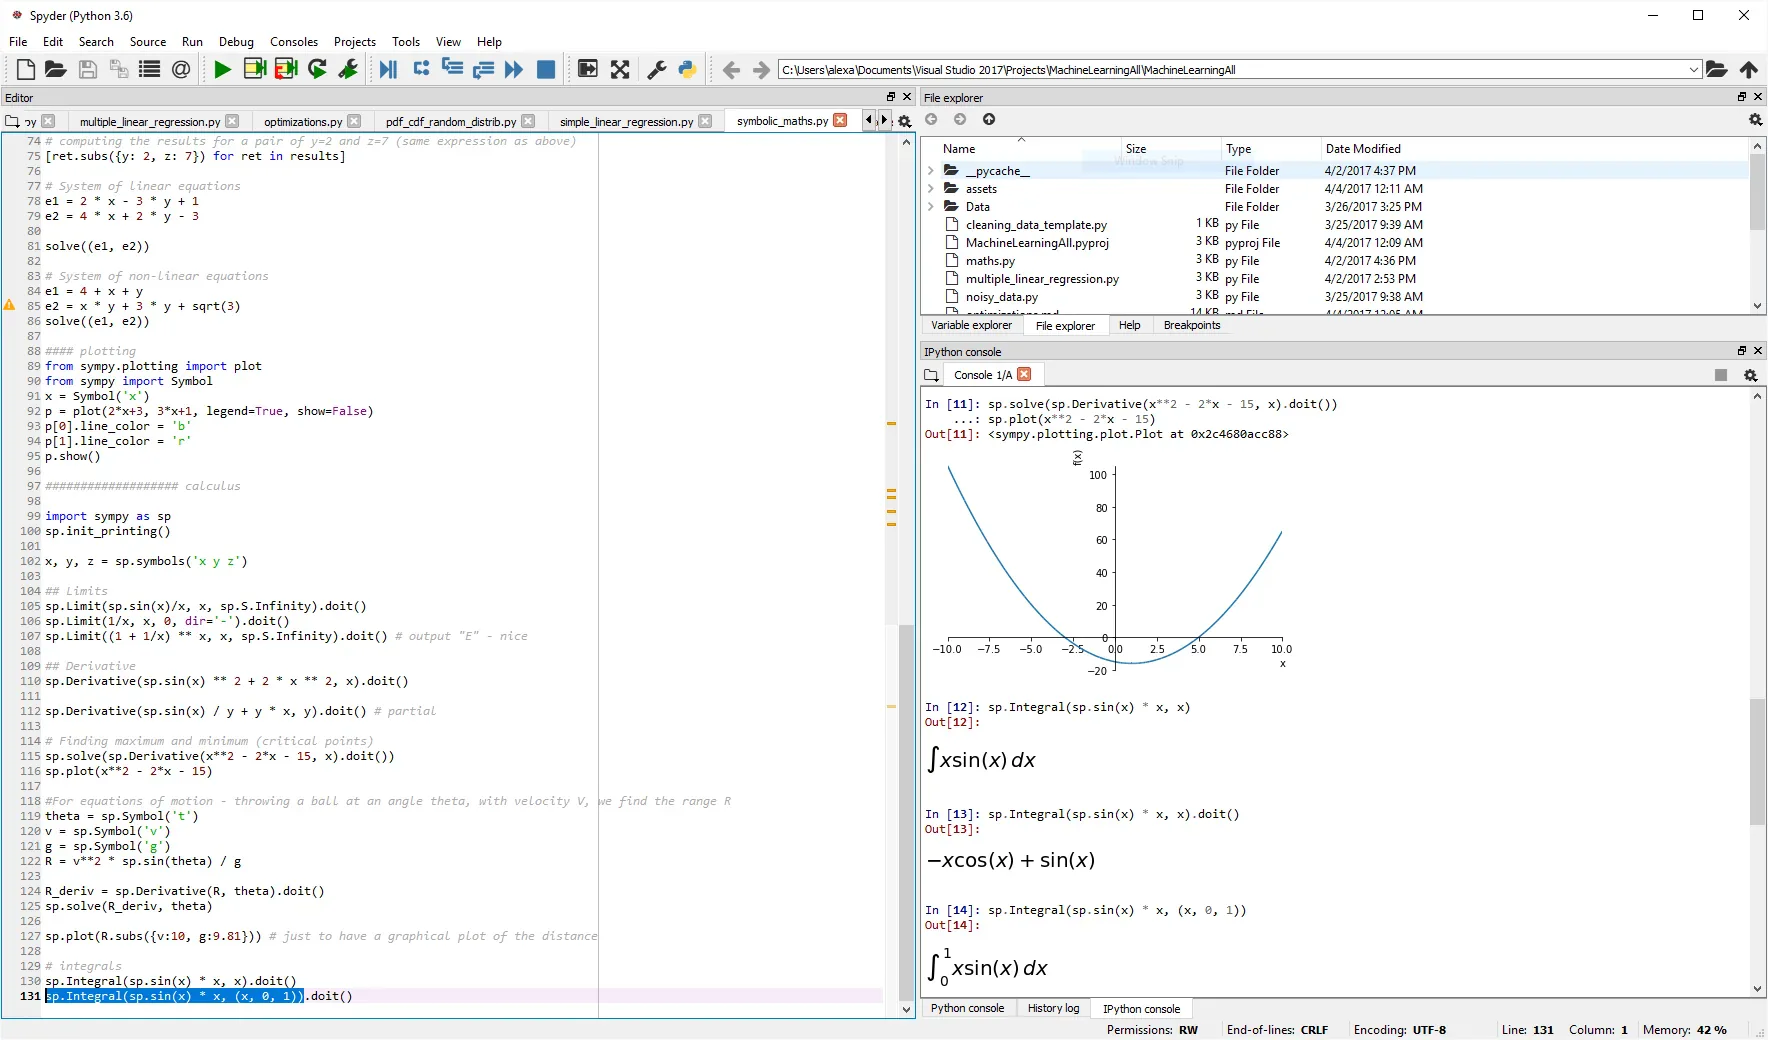The image size is (1768, 1040).
Task: Browse for a working directory
Action: 1717,69
